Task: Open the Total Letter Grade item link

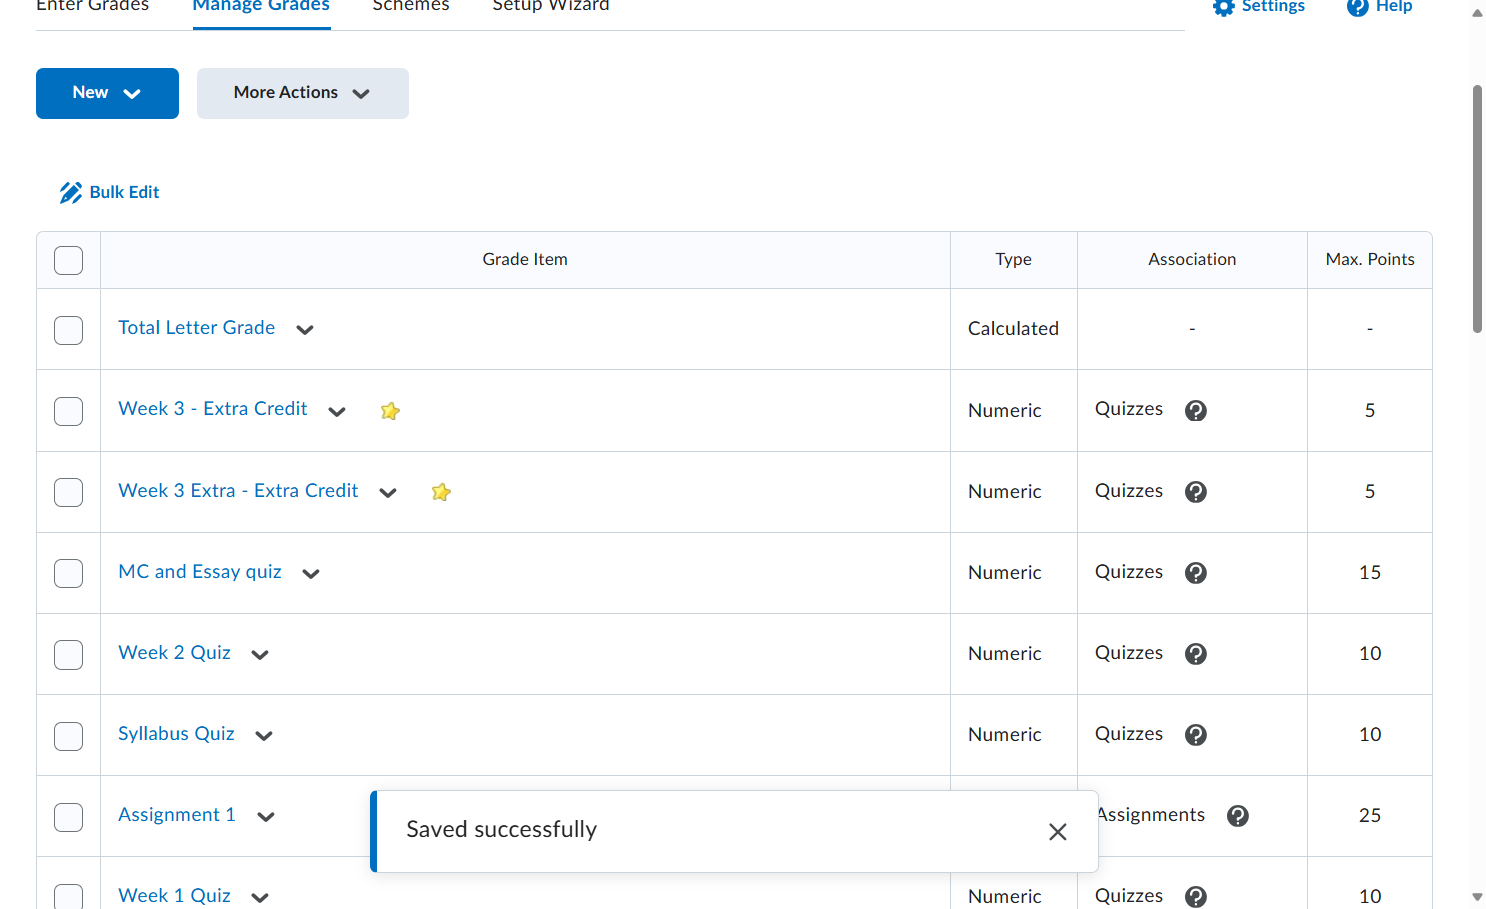Action: (197, 328)
